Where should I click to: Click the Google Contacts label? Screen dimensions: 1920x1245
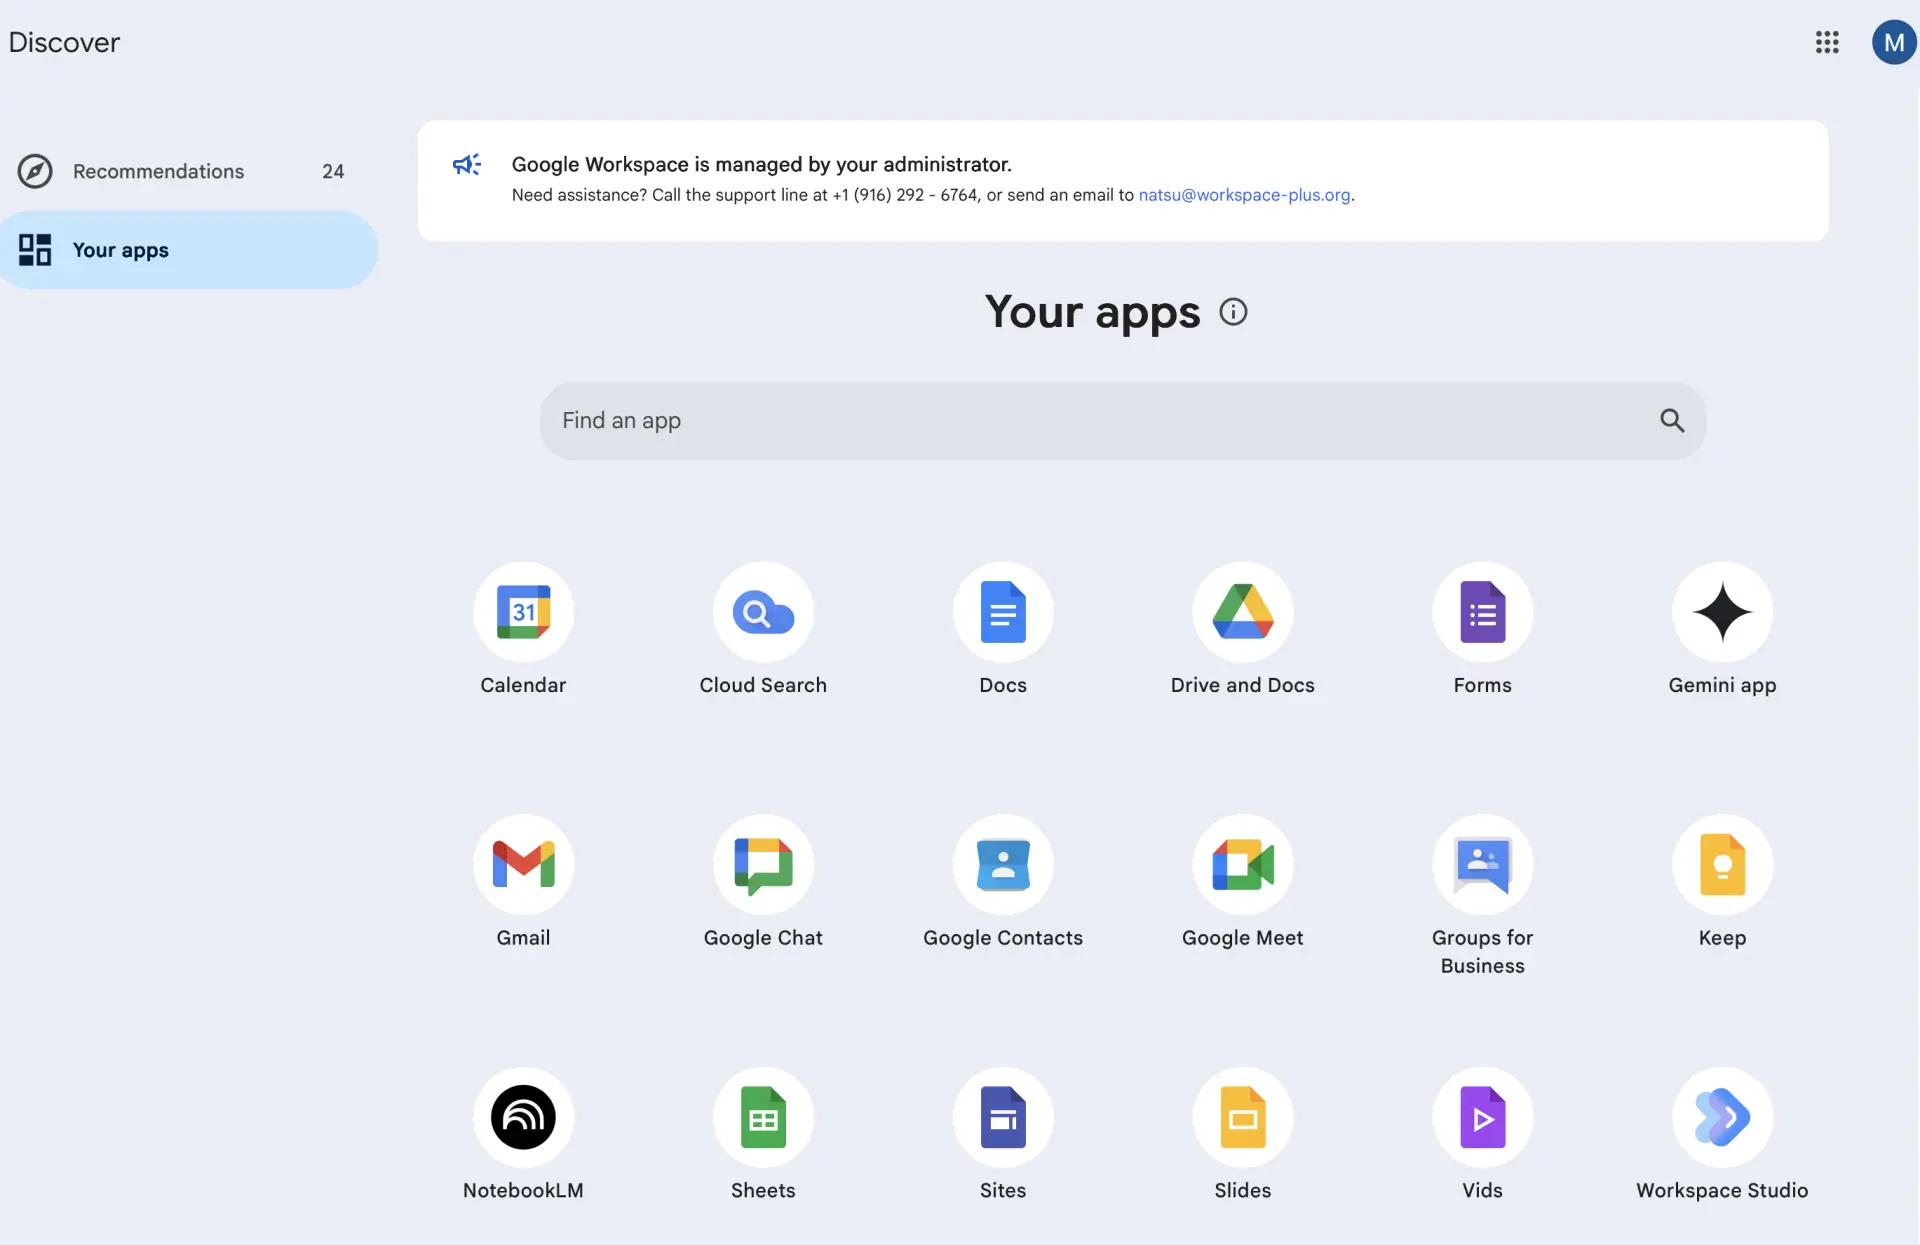tap(1003, 938)
